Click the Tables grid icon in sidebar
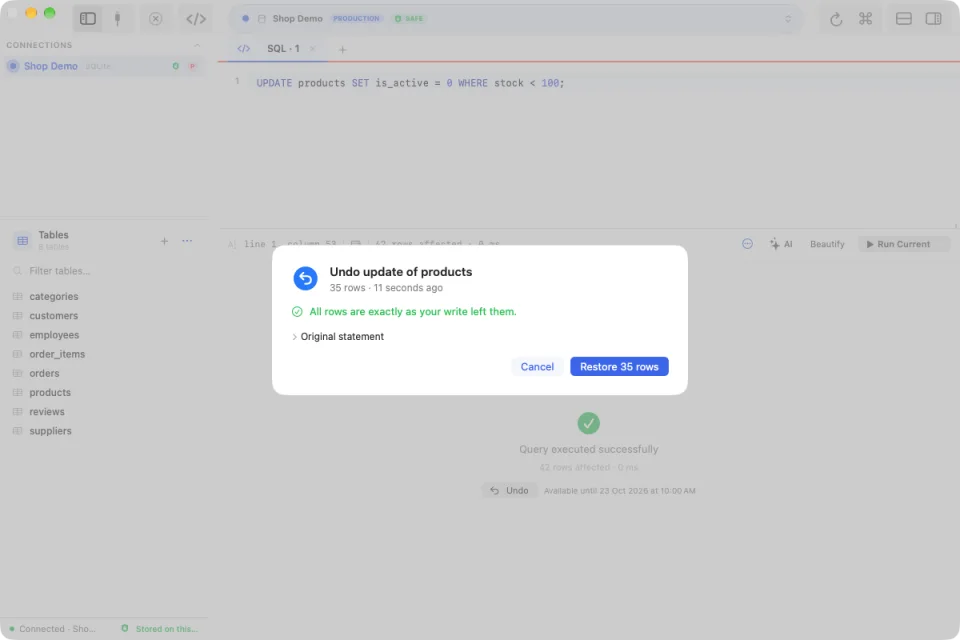The image size is (960, 640). (23, 241)
